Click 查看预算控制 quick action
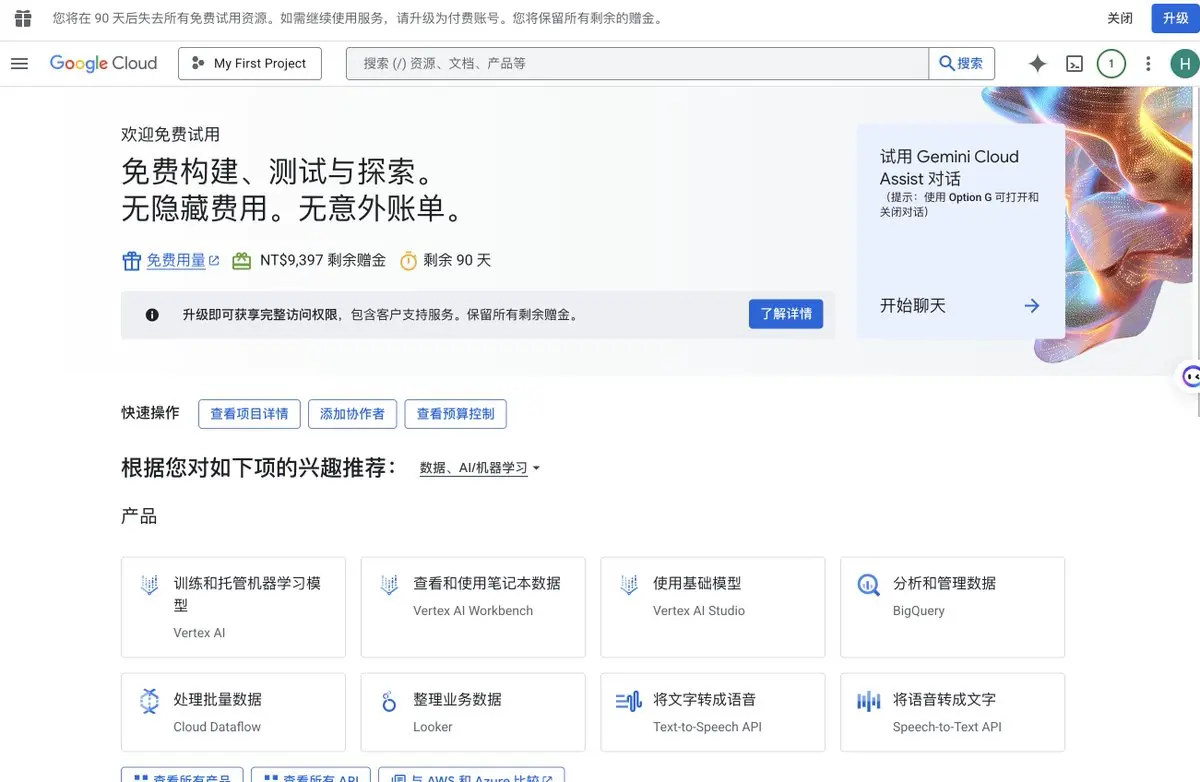This screenshot has height=782, width=1200. pos(455,414)
